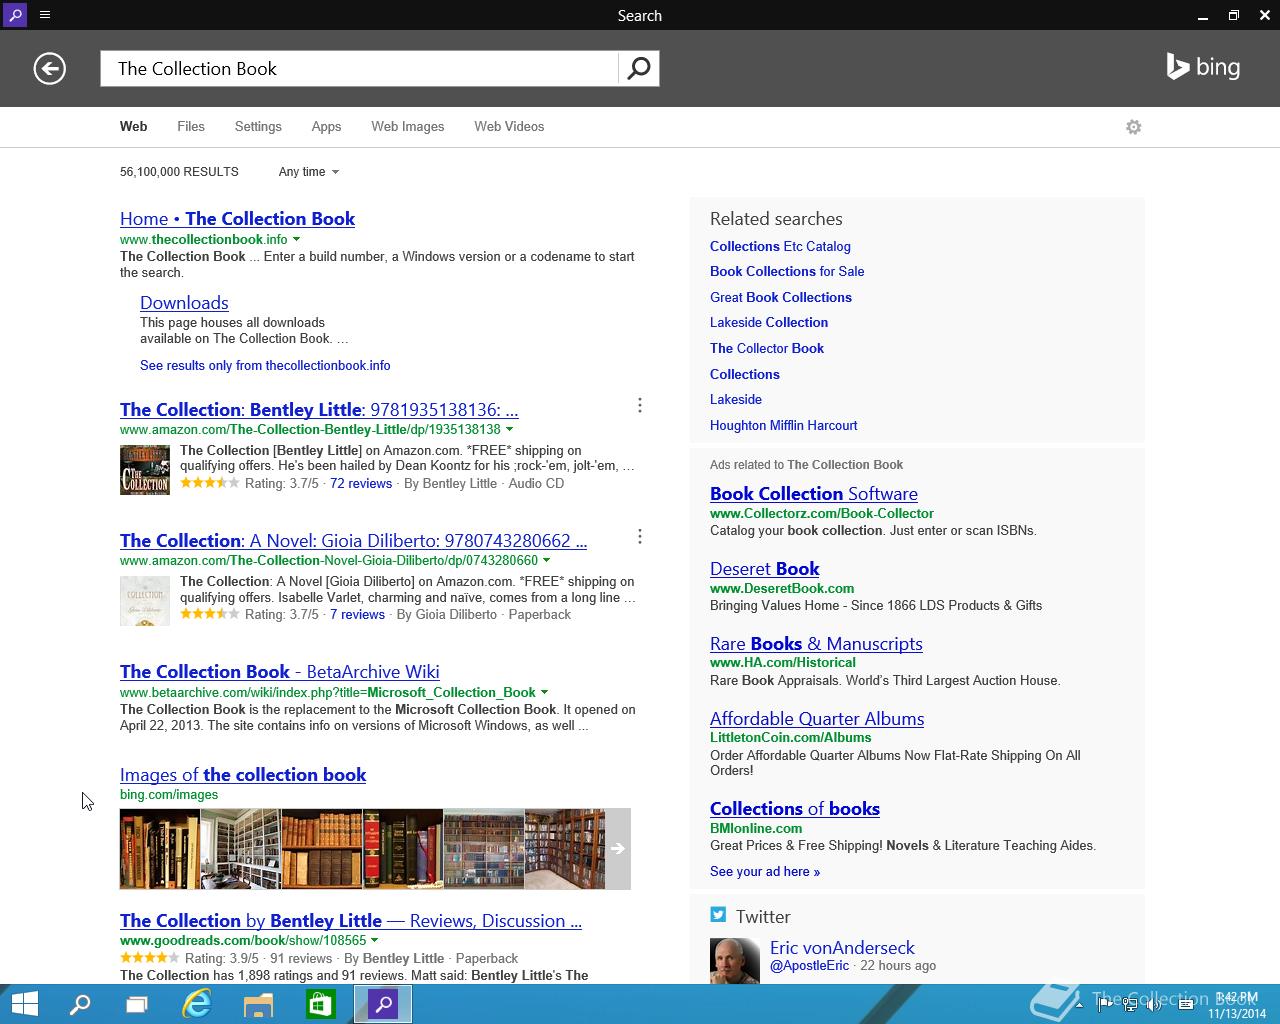1280x1024 pixels.
Task: Open taskbar Search magnifier icon
Action: [80, 1004]
